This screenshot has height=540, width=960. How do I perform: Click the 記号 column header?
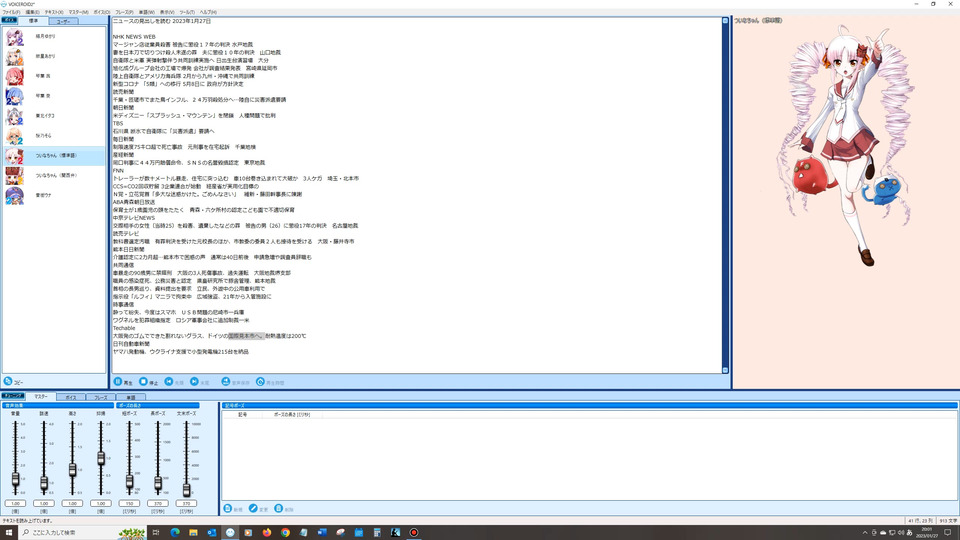point(242,414)
